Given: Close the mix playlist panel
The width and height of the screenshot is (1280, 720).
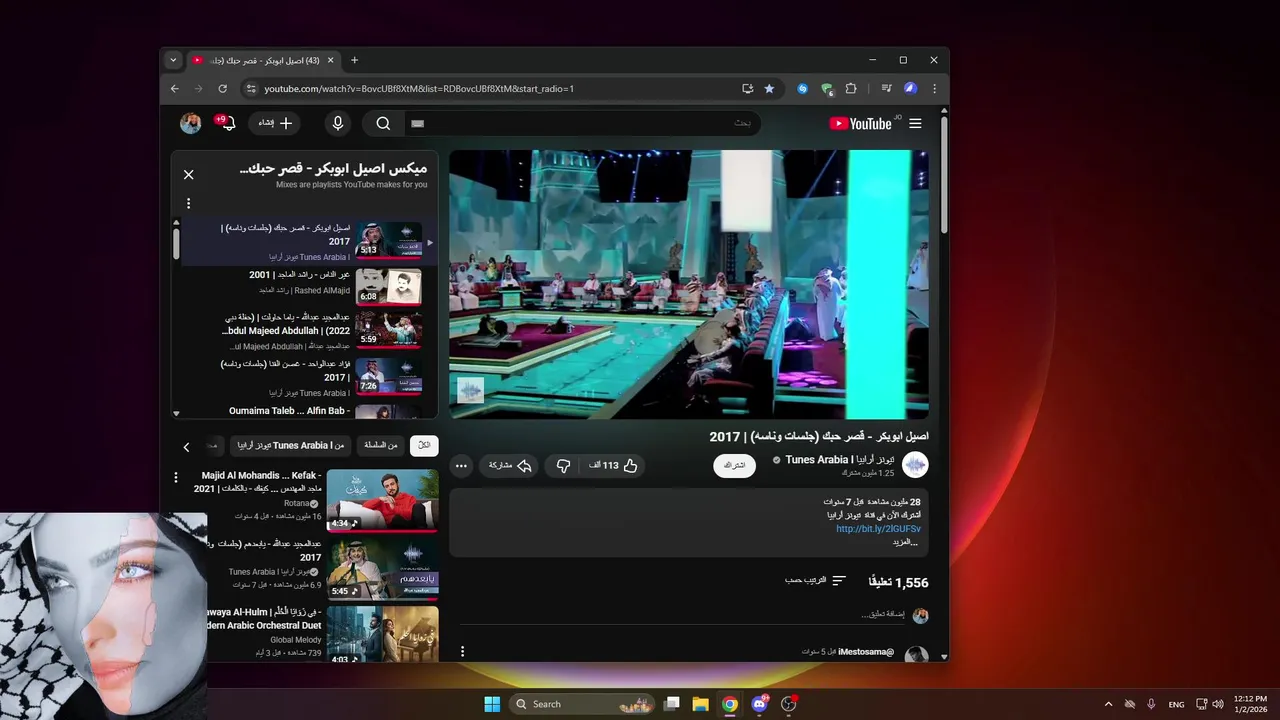Looking at the screenshot, I should [188, 174].
